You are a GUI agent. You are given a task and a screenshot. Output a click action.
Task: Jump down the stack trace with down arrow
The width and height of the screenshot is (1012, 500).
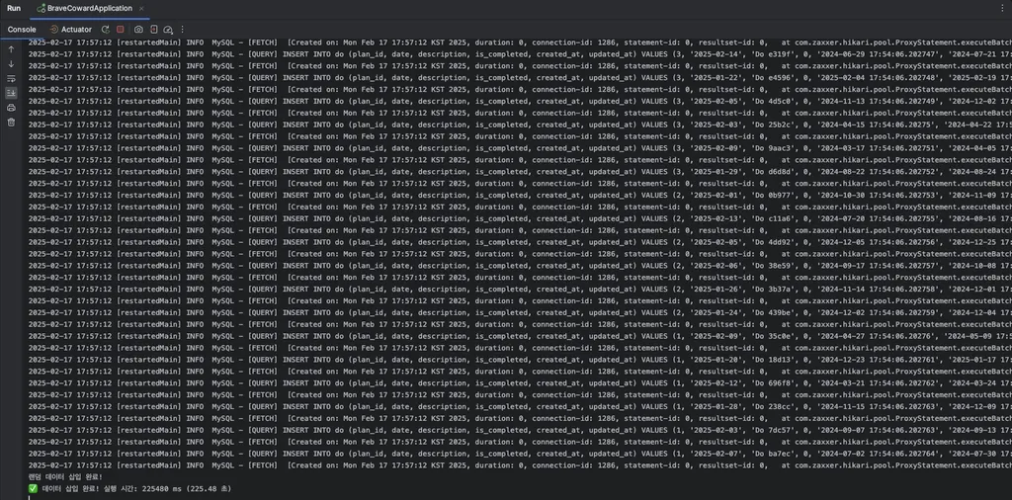[11, 64]
